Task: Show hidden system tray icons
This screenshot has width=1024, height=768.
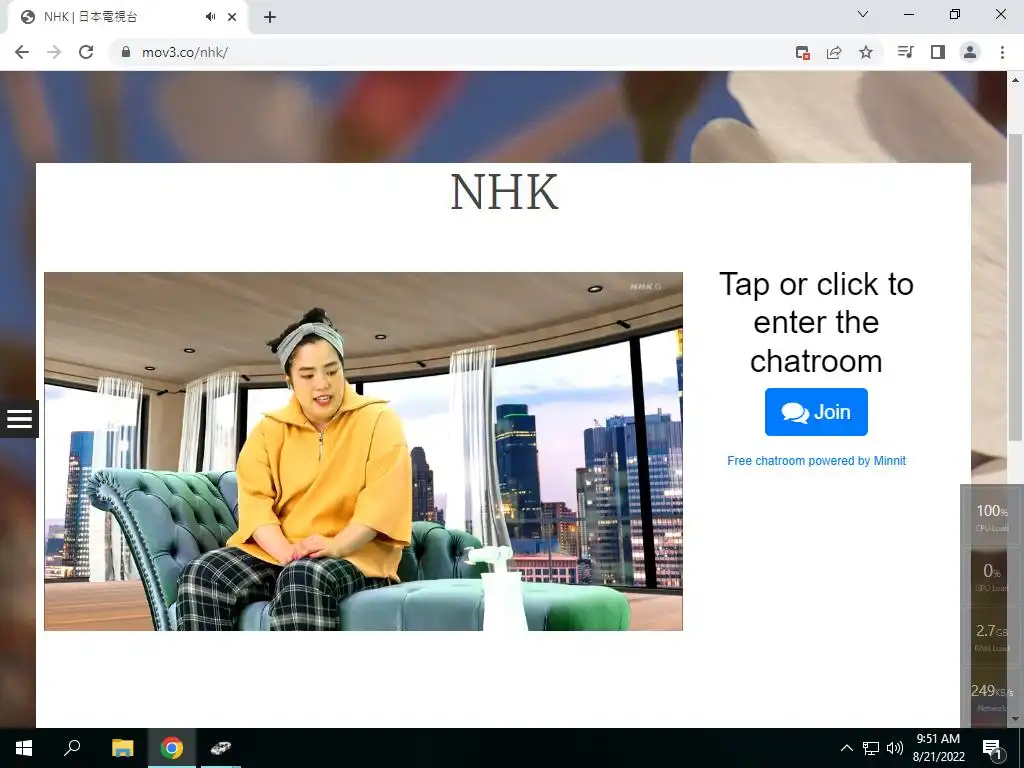Action: coord(846,748)
